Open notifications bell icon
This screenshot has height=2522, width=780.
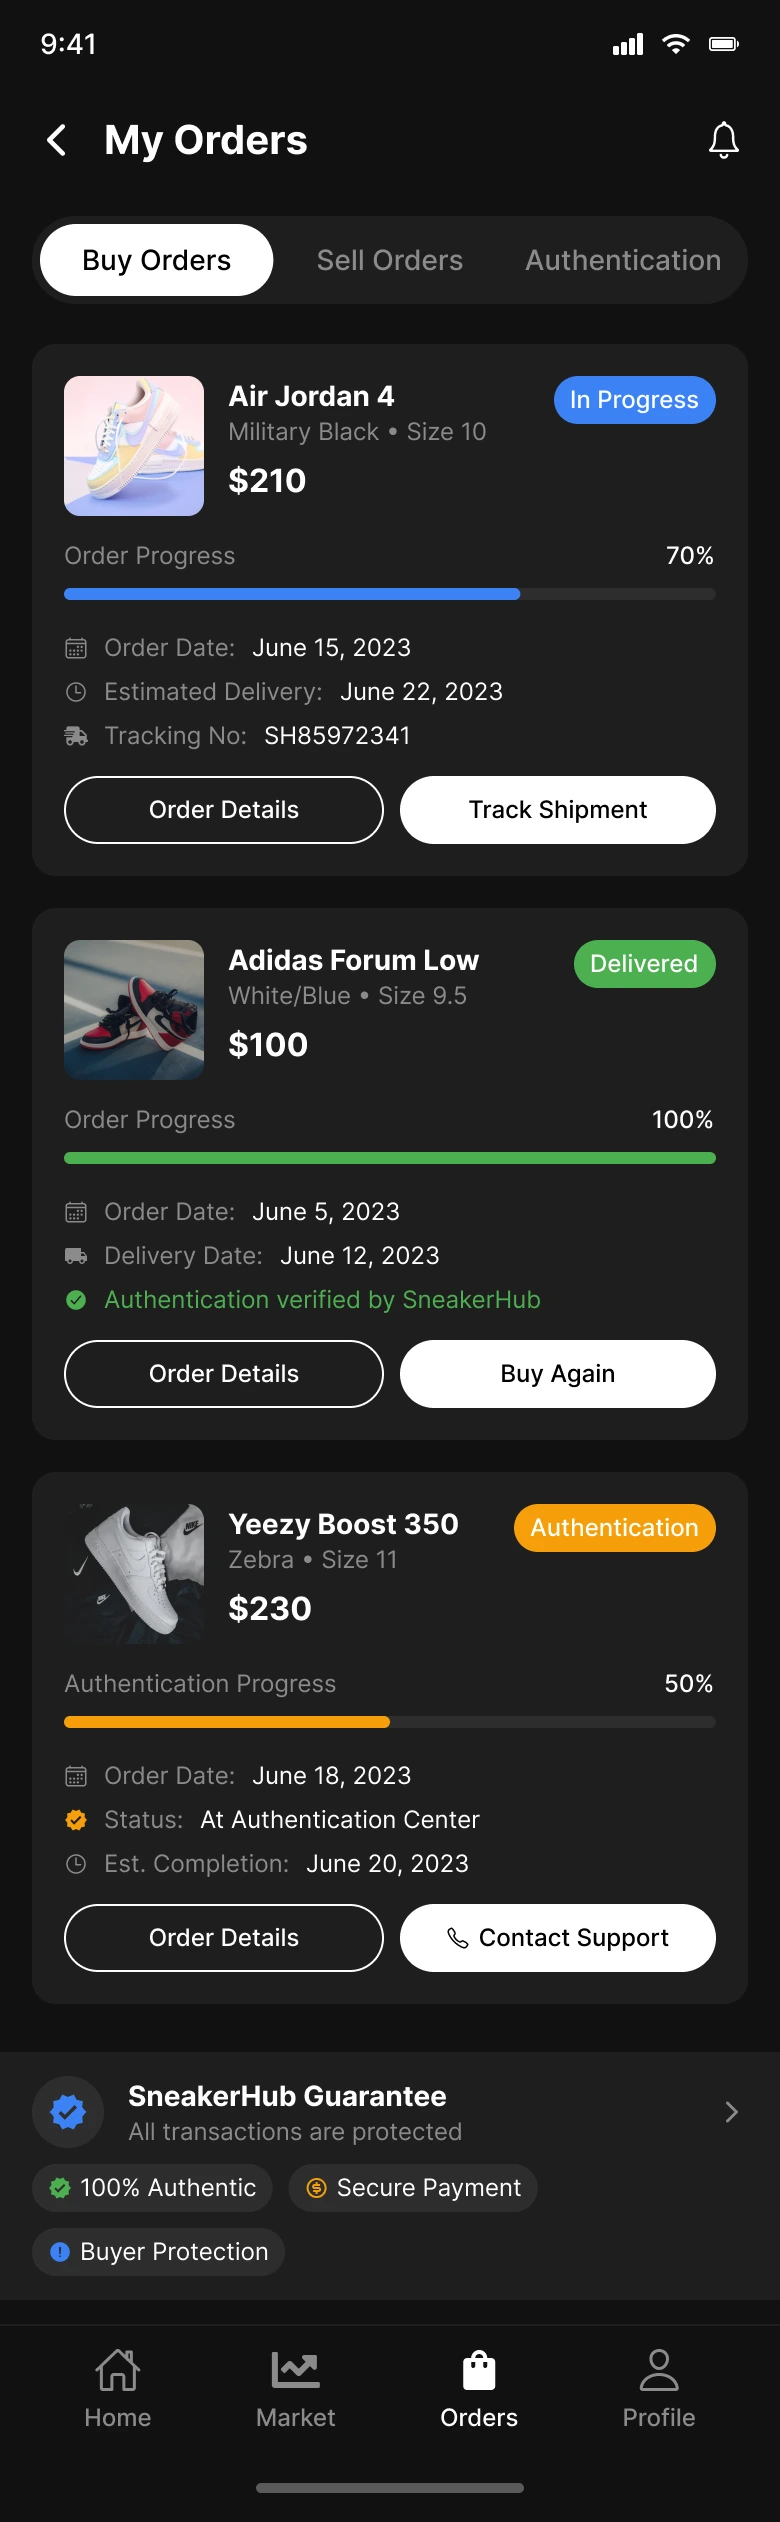723,141
